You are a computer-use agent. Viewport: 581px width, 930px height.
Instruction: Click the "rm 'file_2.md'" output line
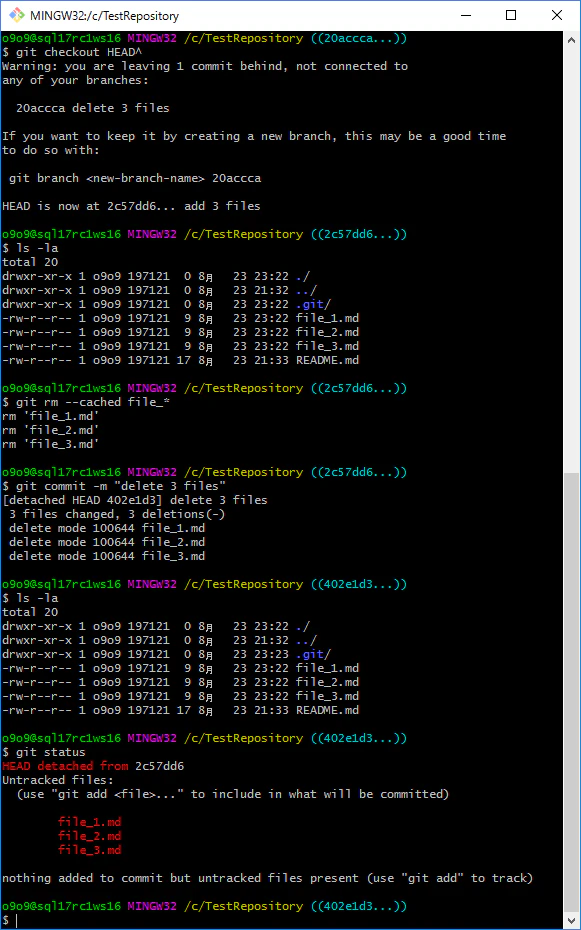coord(50,430)
